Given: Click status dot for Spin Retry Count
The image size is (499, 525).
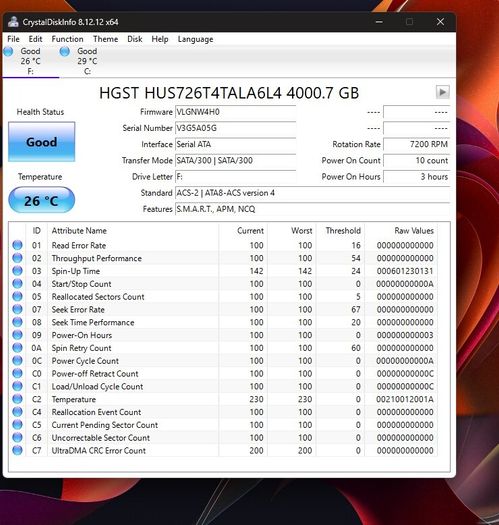Looking at the screenshot, I should pyautogui.click(x=17, y=348).
